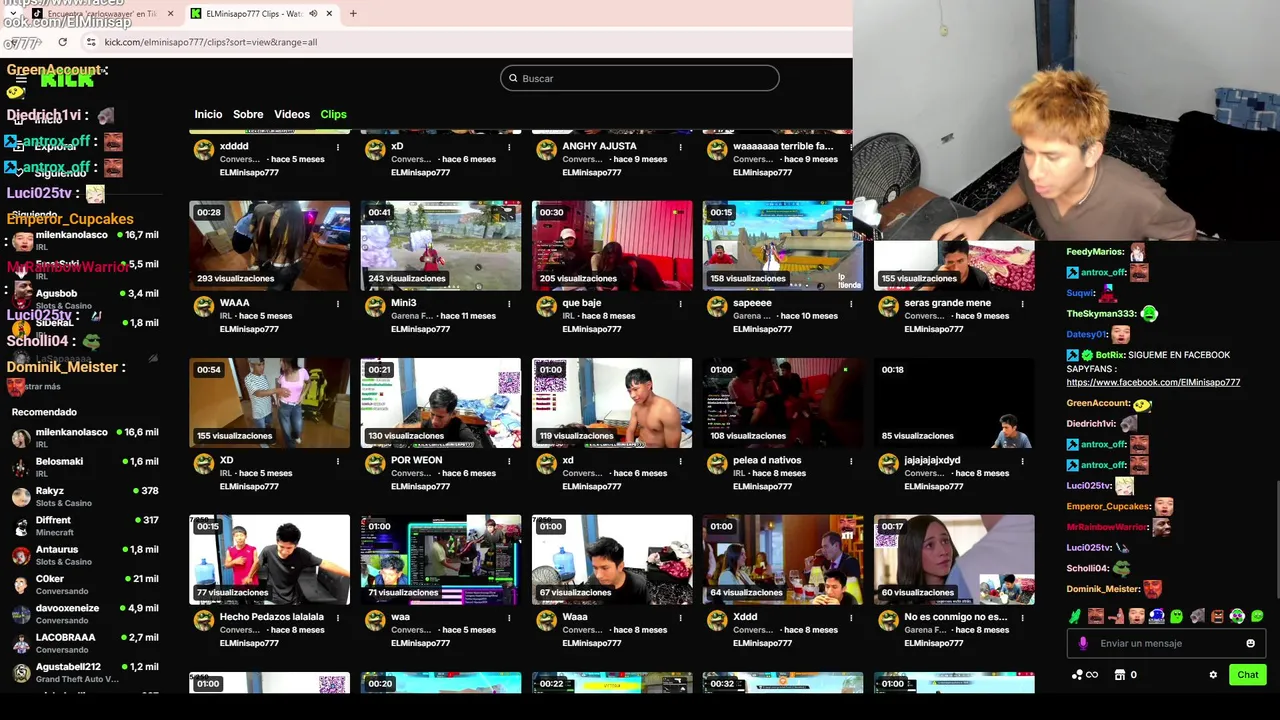Open options menu for 'Hecho Pedazos lalalala' clip
Screen dimensions: 1280x720
(338, 618)
